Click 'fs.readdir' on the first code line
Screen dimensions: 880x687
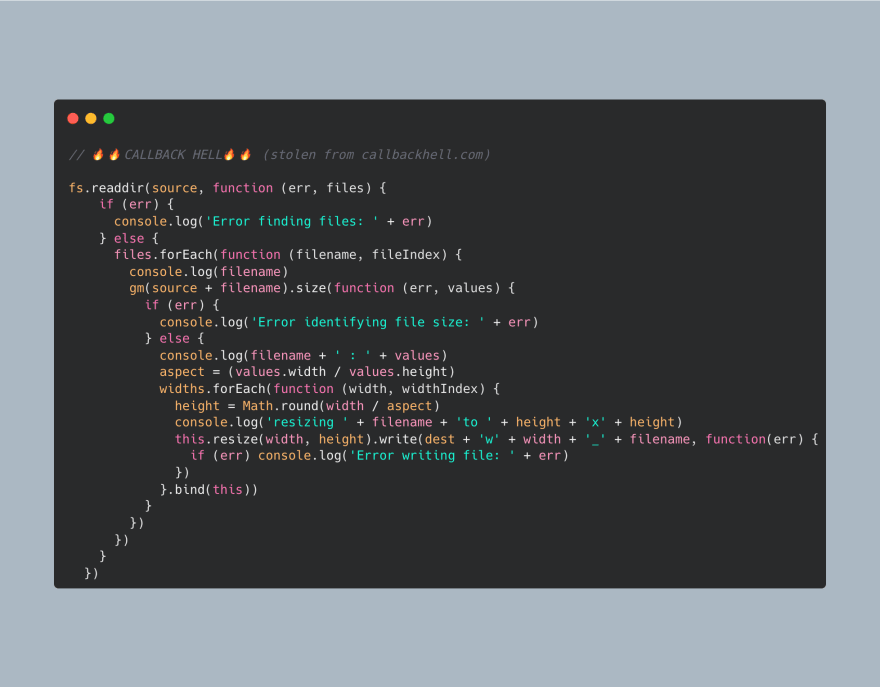tap(107, 188)
